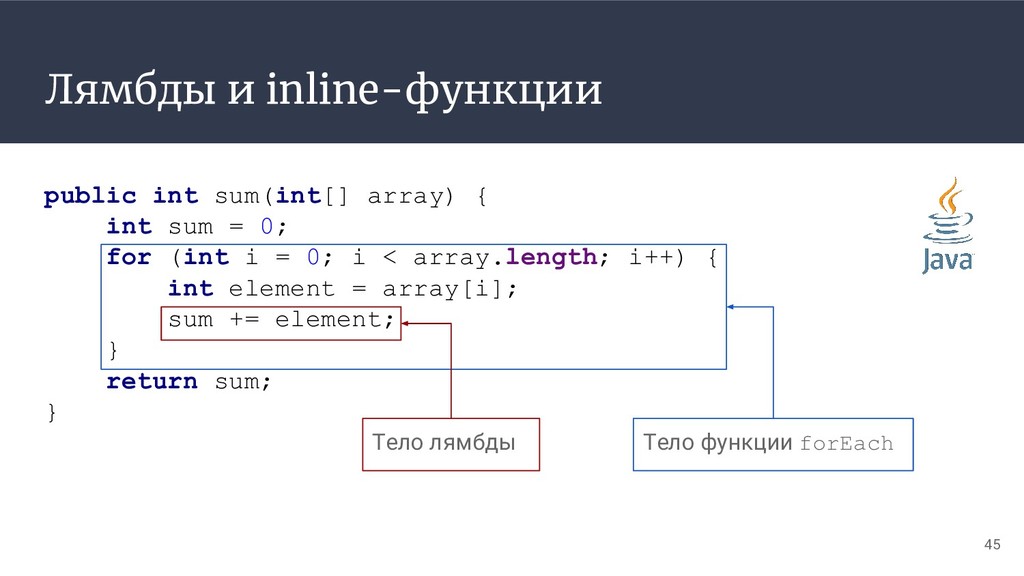Click the "Тело лямбды" label box
The image size is (1024, 576).
coord(451,444)
